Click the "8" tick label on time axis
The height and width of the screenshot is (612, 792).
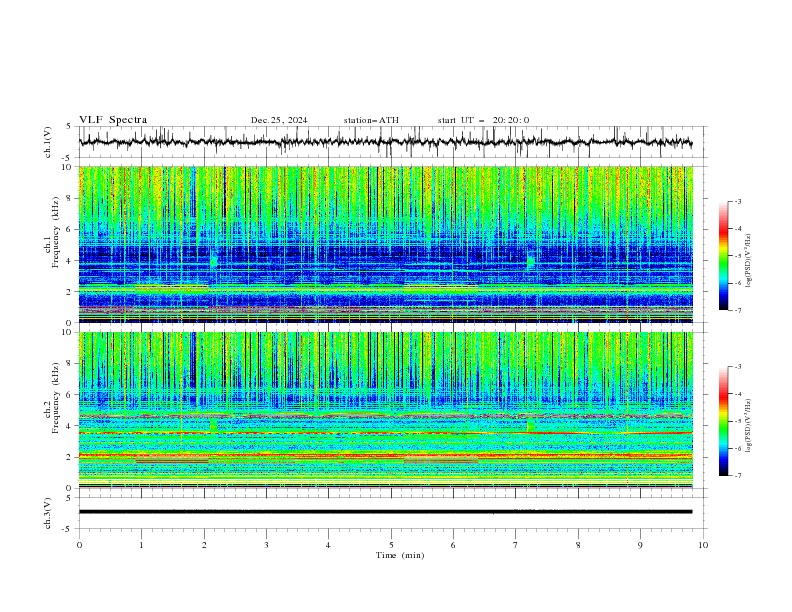pos(578,545)
